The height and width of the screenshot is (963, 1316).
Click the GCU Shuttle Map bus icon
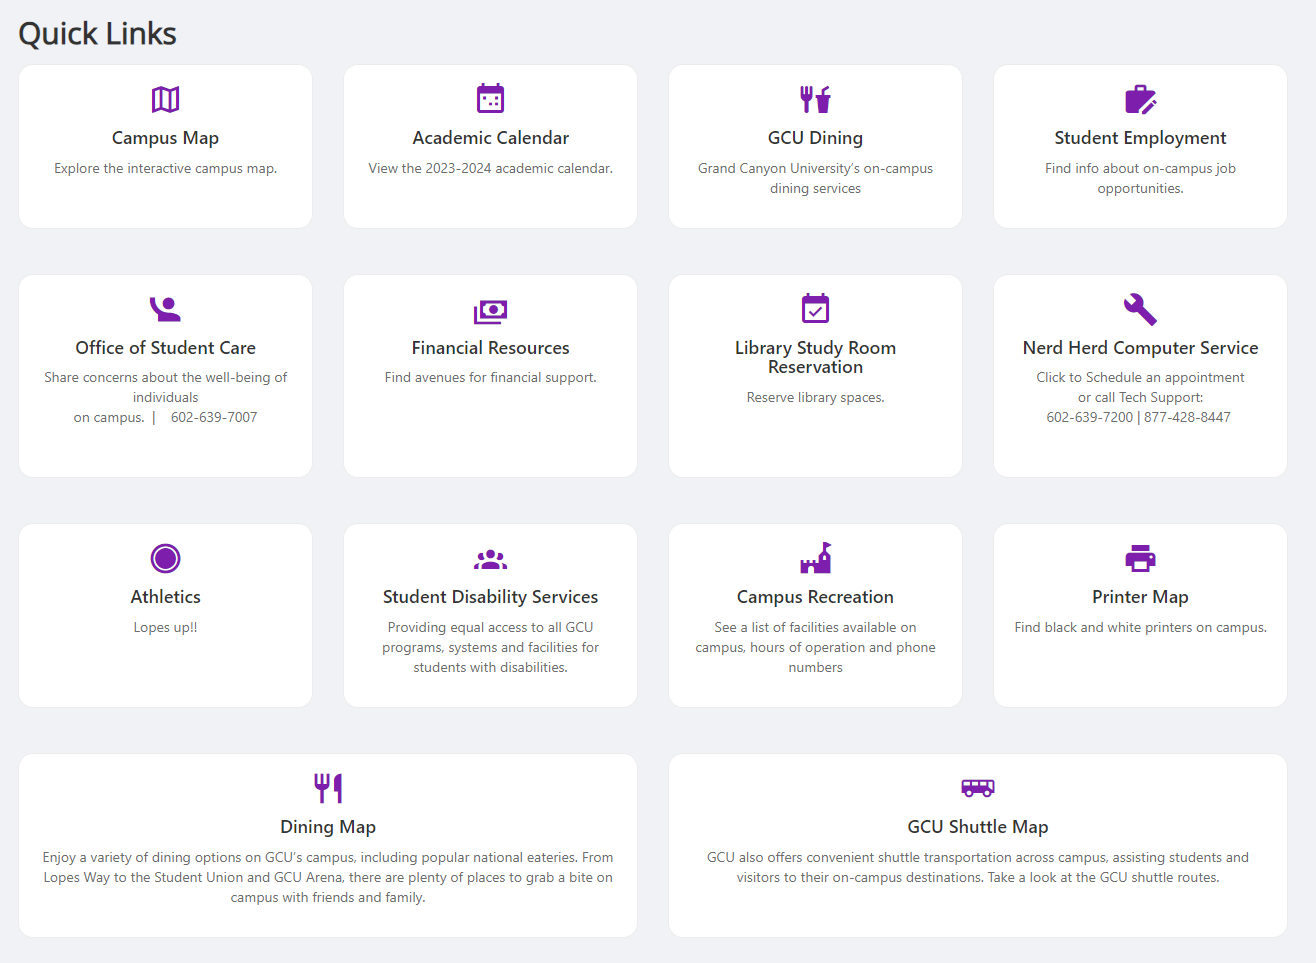(x=978, y=788)
